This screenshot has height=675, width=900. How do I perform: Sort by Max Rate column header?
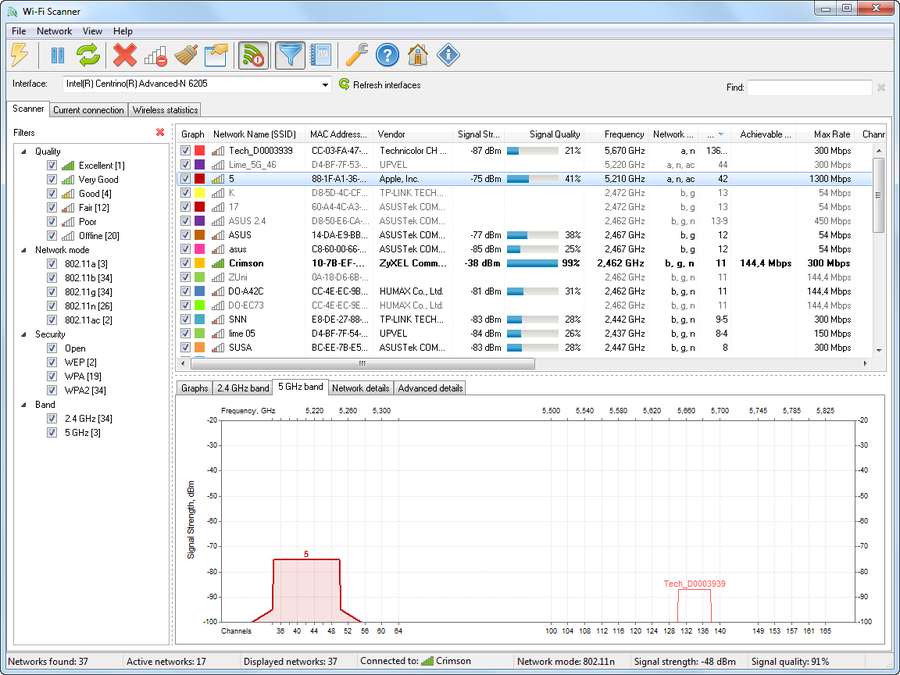pos(825,134)
